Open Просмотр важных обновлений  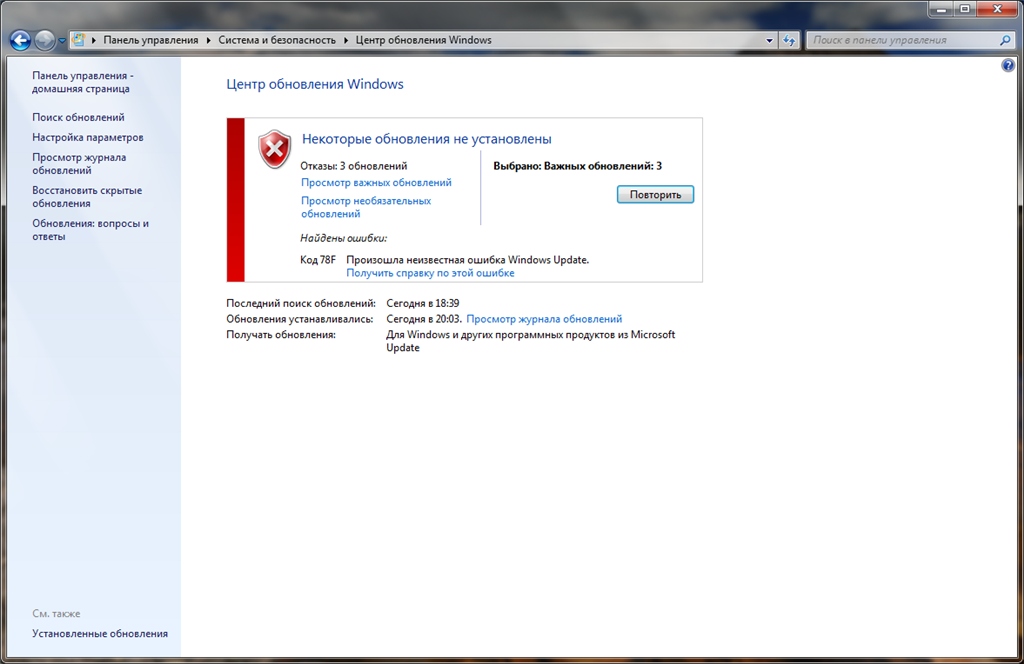[x=376, y=183]
